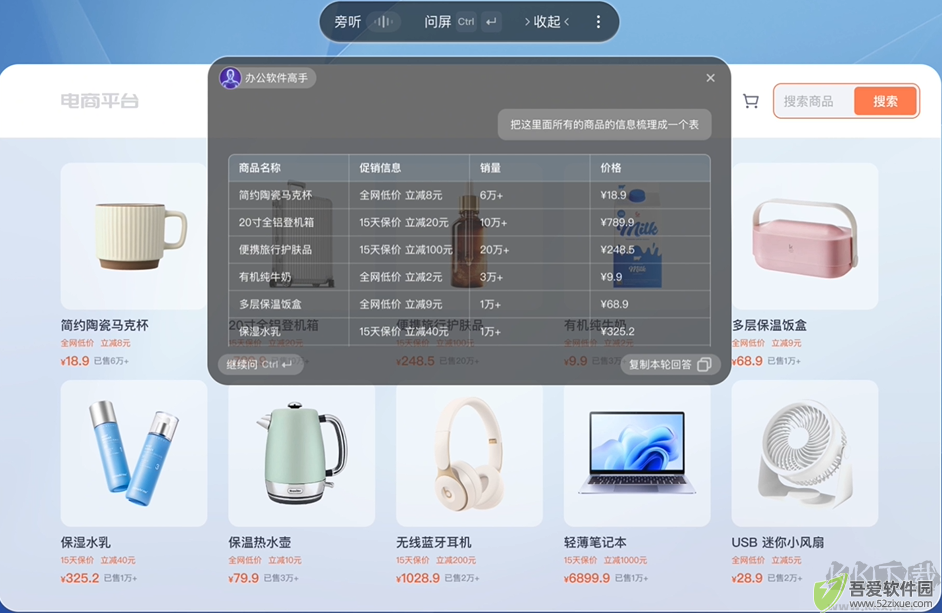
Task: Close the assistant answer panel
Action: [x=711, y=78]
